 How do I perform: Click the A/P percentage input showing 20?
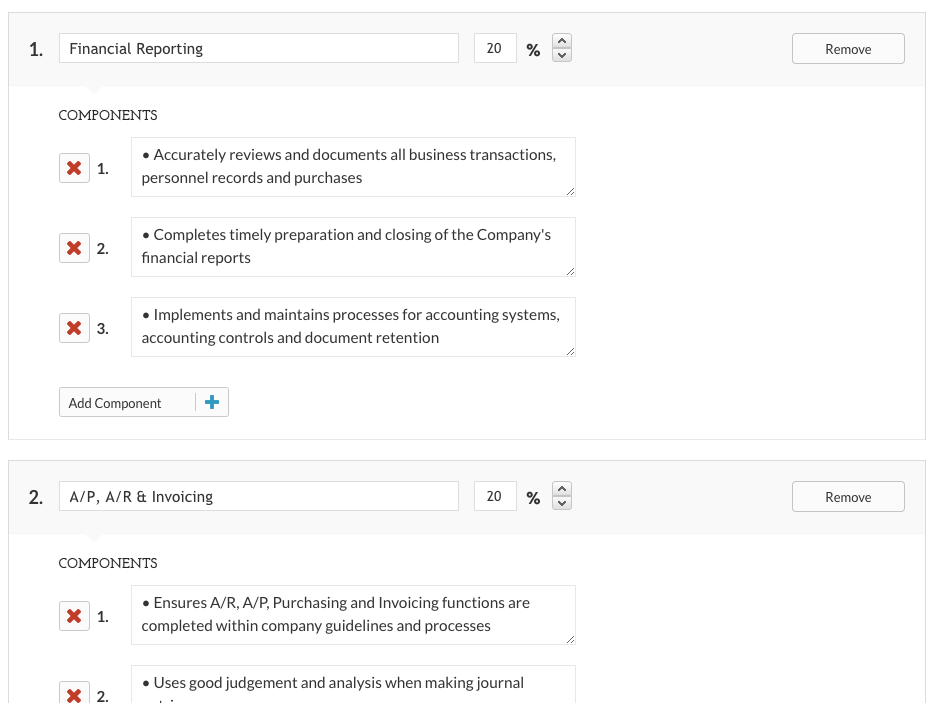coord(494,495)
